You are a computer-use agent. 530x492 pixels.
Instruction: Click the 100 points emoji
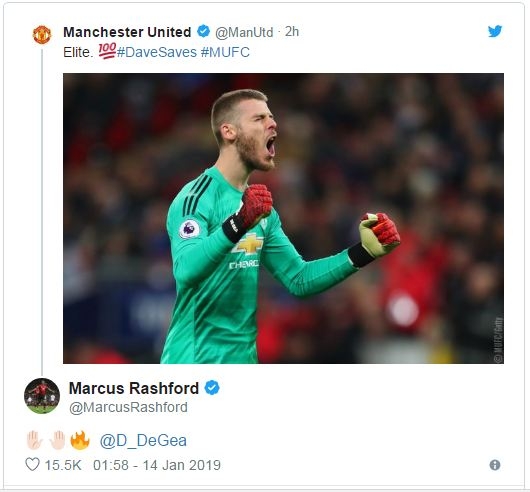coord(107,51)
